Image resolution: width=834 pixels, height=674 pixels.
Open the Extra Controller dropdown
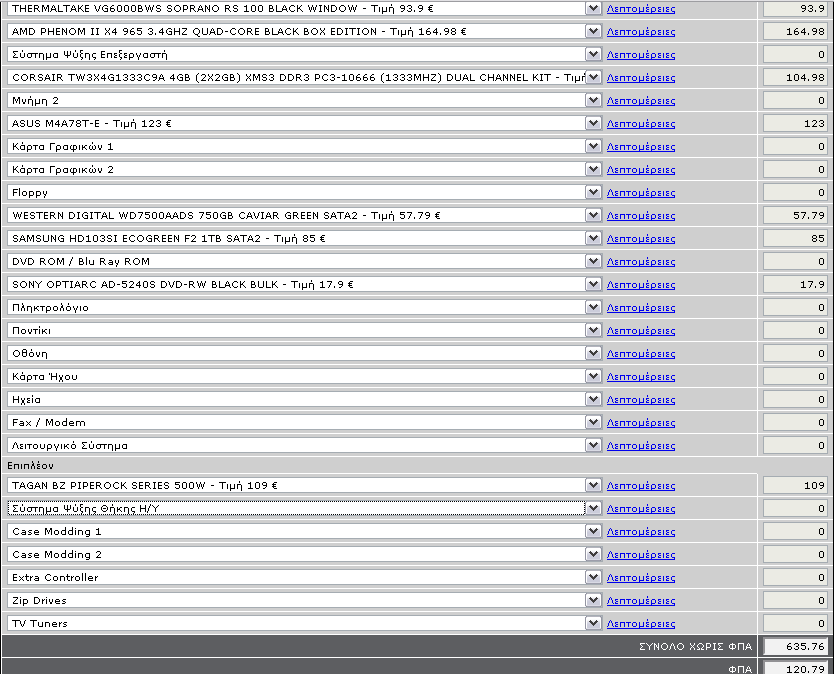click(304, 577)
